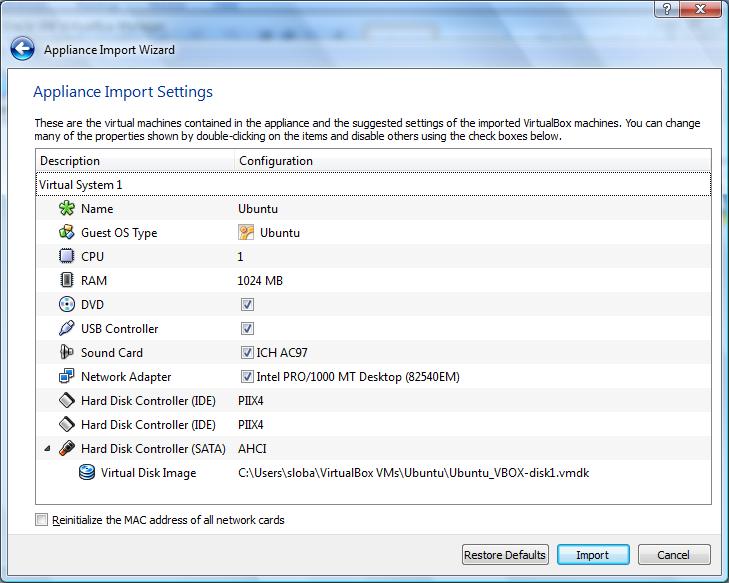Close the Appliance Import Wizard window
Viewport: 729px width, 583px height.
click(700, 9)
